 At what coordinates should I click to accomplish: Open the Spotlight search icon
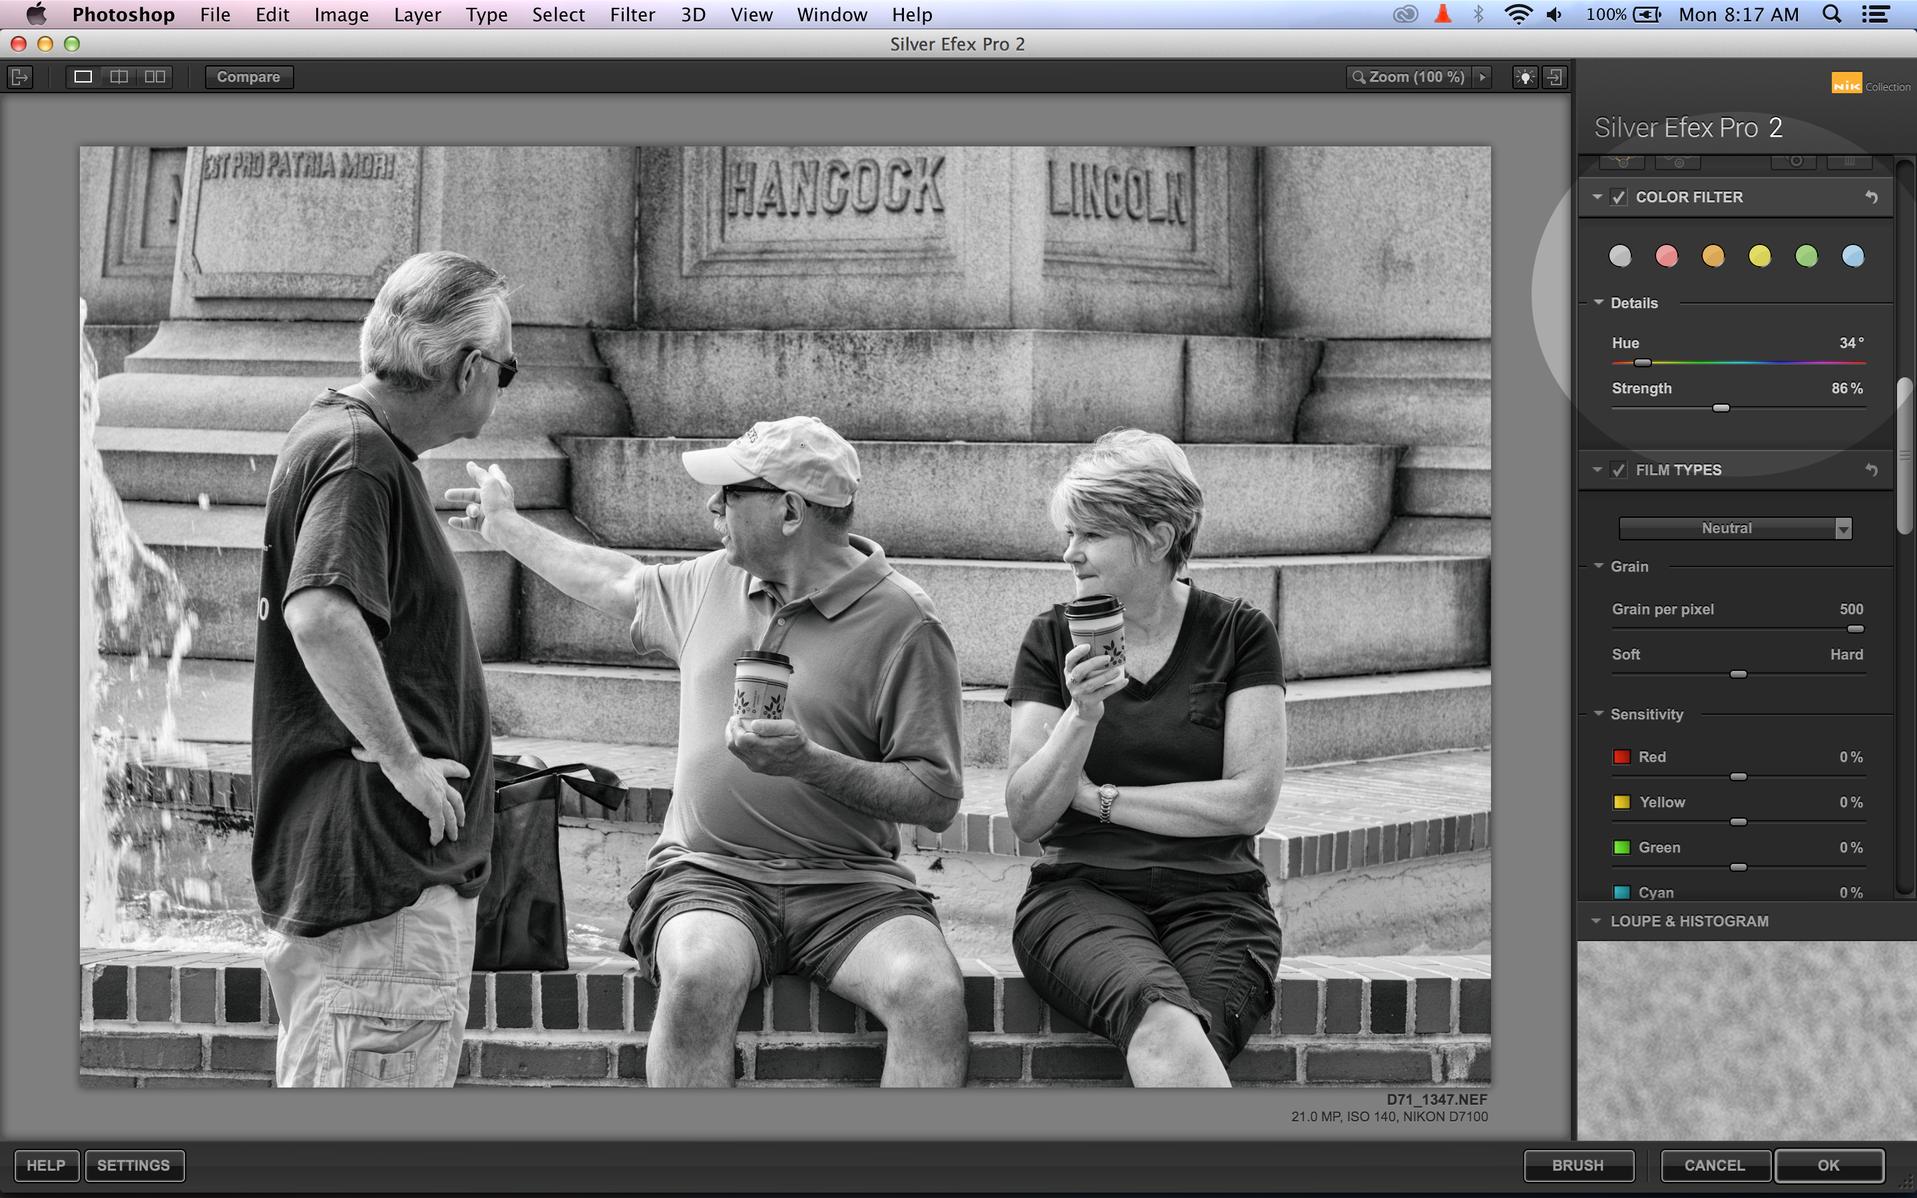point(1831,14)
